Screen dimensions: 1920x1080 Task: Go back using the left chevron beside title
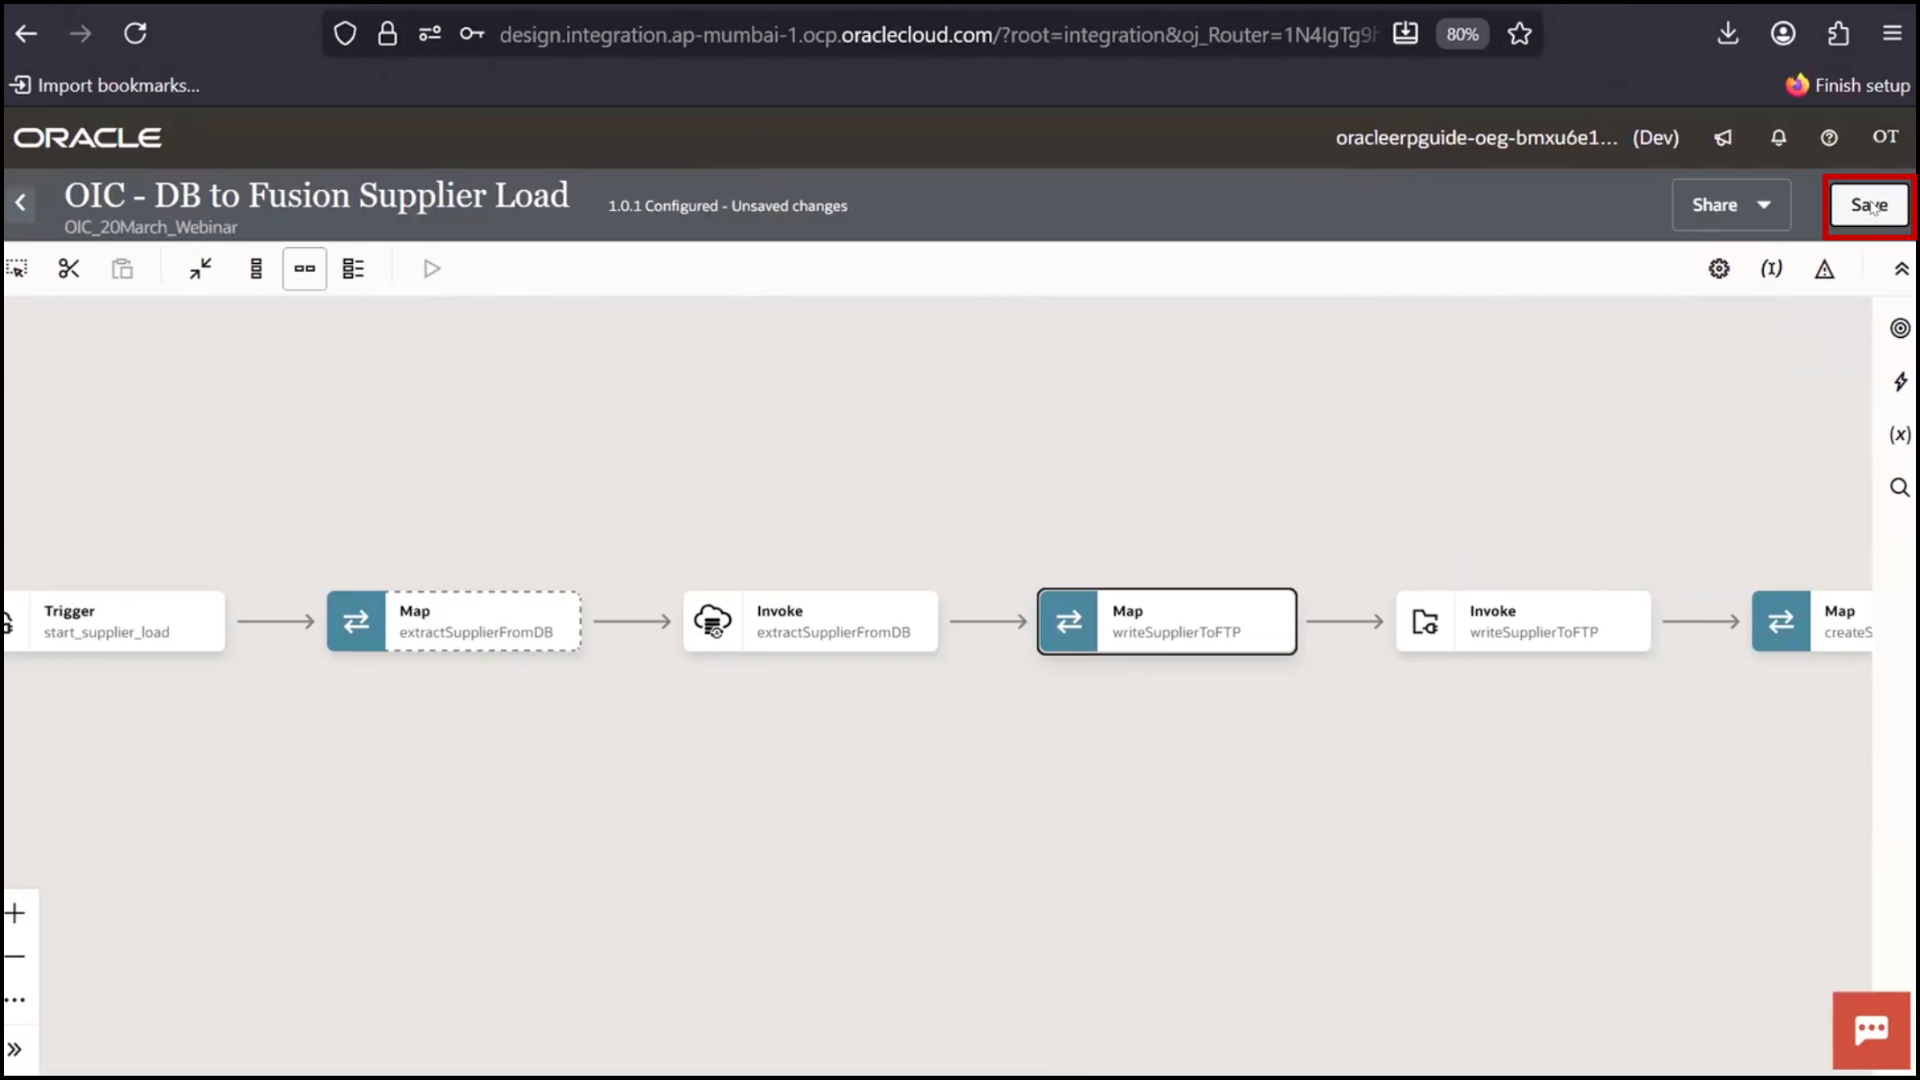(x=21, y=203)
